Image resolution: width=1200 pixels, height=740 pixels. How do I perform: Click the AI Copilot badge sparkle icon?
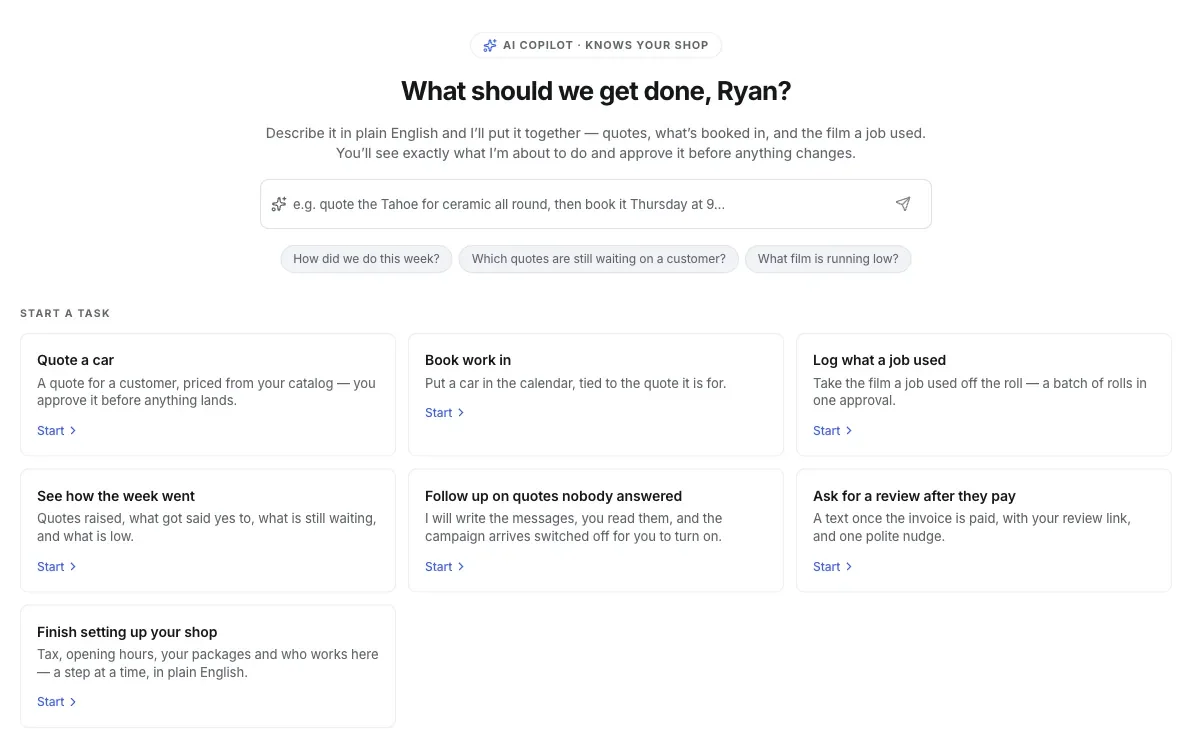pos(490,45)
